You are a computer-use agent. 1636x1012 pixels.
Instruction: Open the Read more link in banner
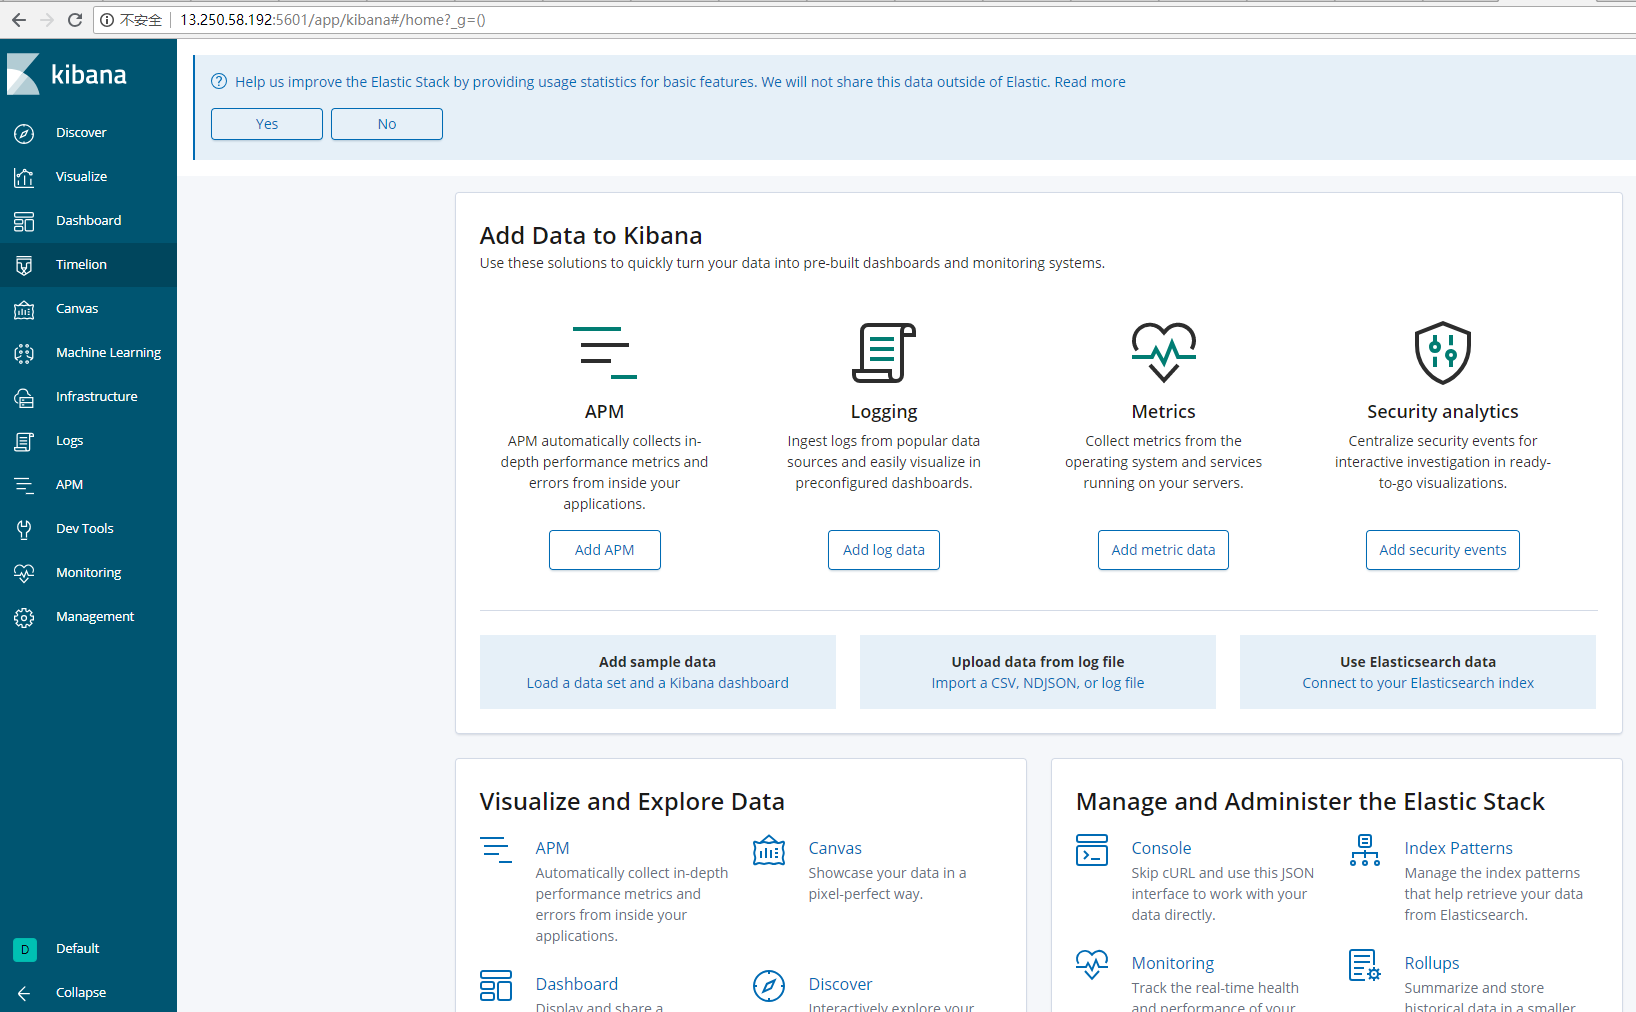pyautogui.click(x=1090, y=82)
